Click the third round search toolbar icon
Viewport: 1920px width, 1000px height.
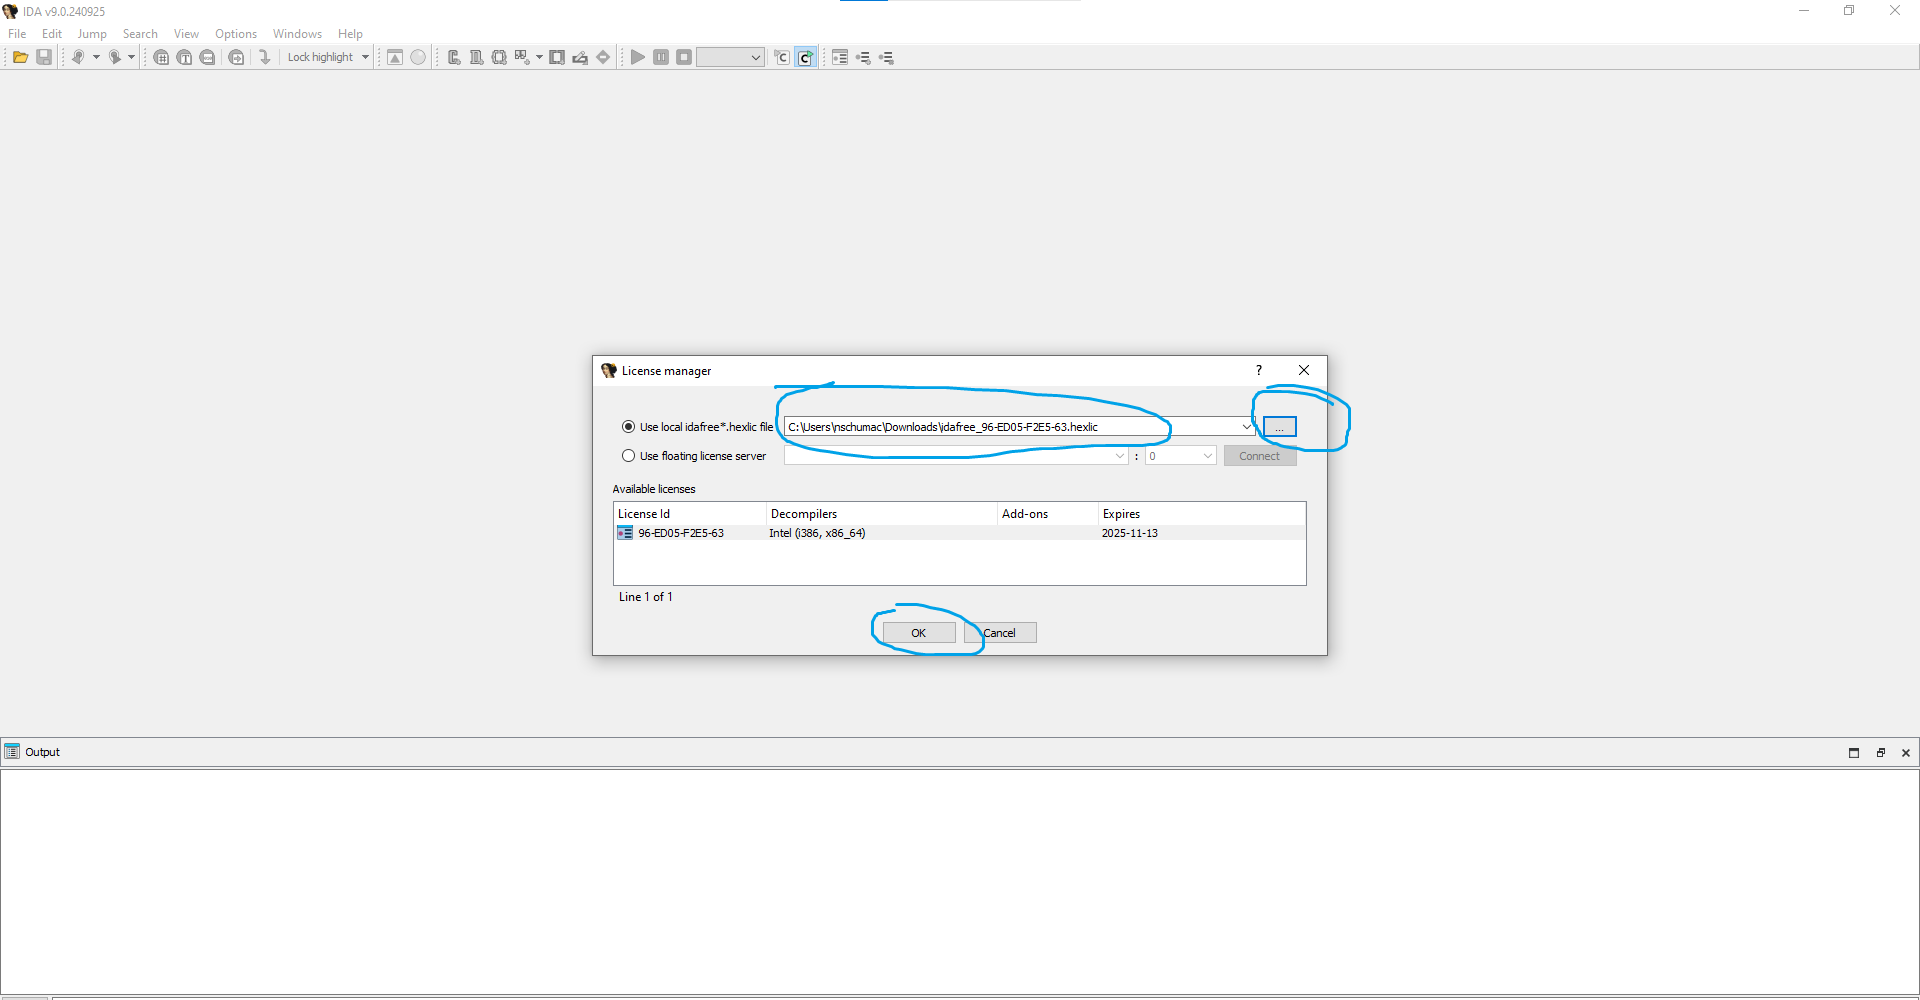pos(207,57)
